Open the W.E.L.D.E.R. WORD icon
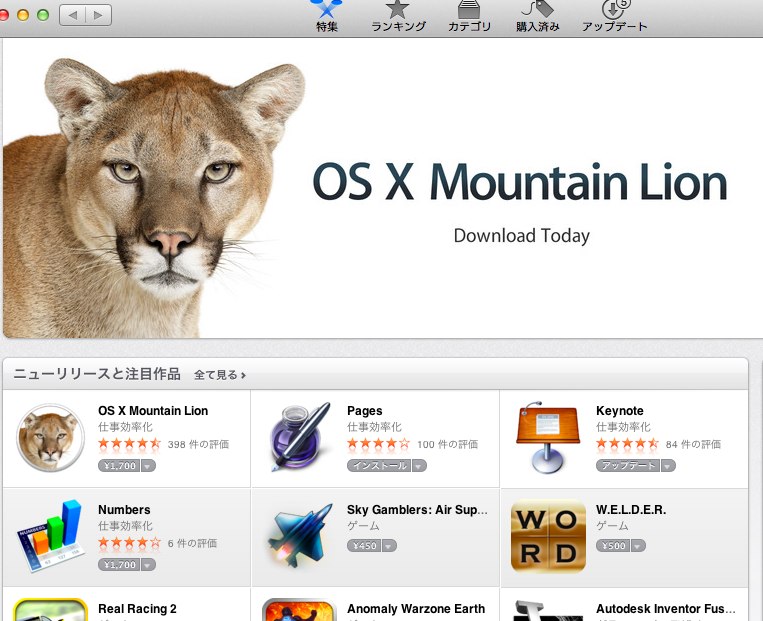This screenshot has width=763, height=621. (x=548, y=536)
